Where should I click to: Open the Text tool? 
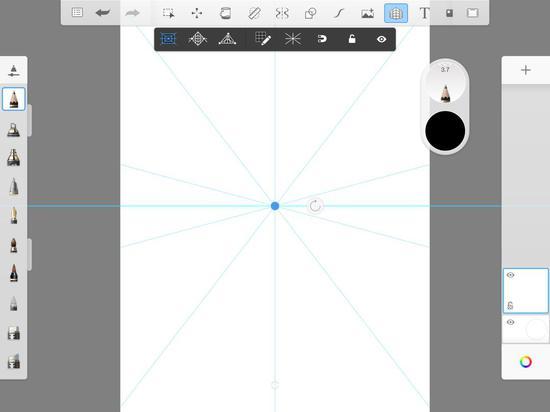tap(424, 13)
